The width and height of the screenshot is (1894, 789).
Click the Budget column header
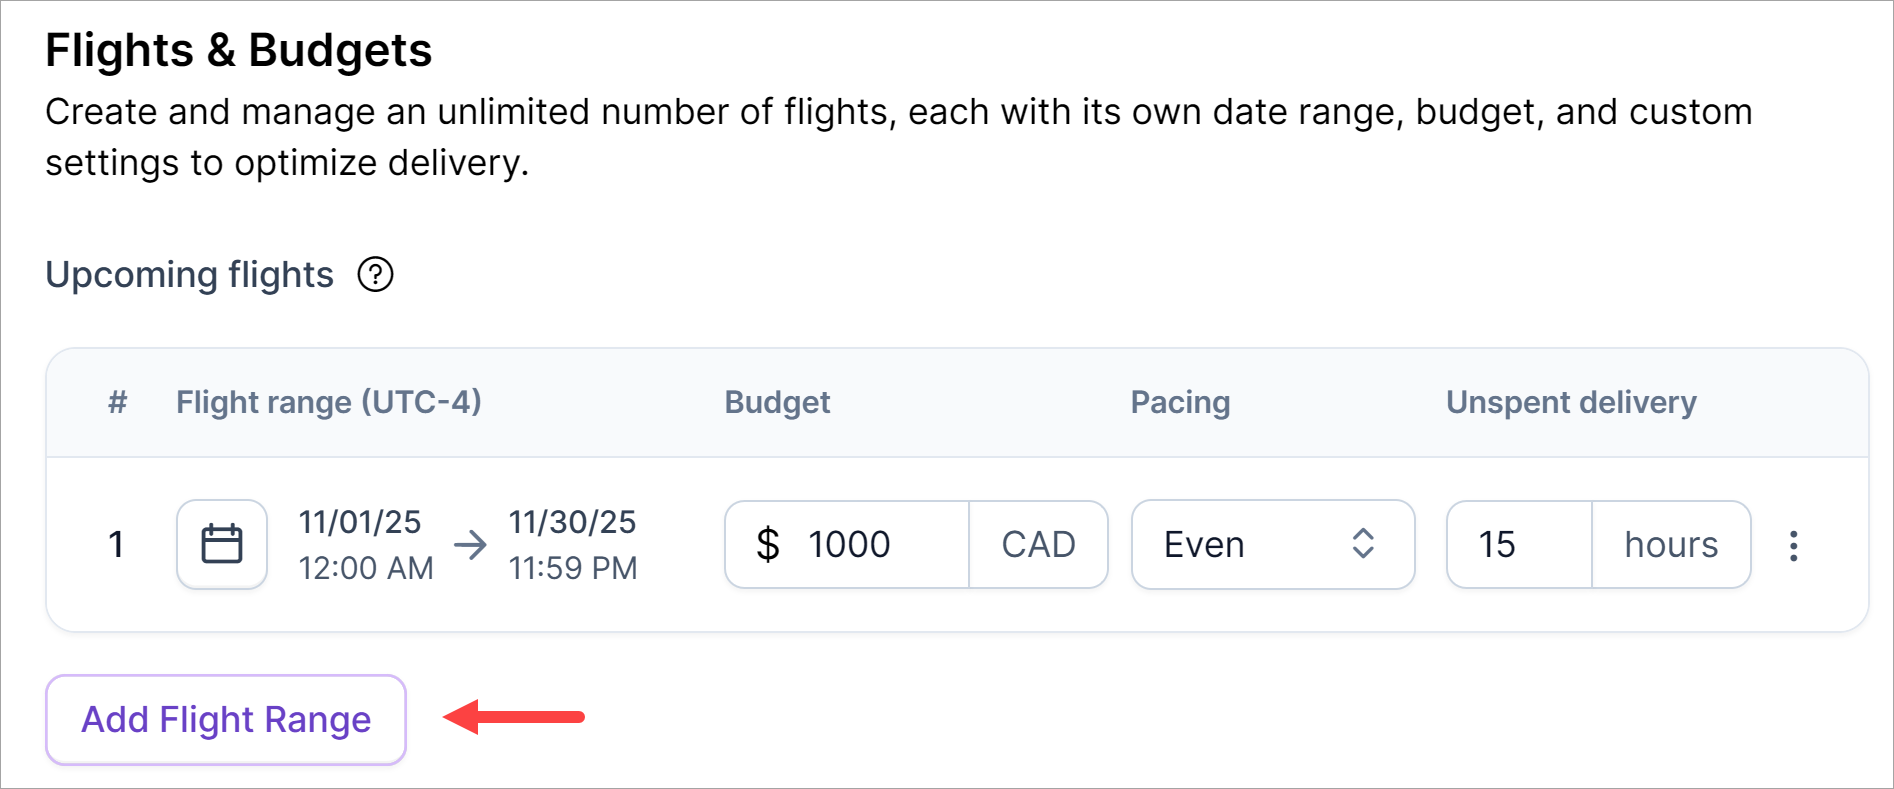click(x=777, y=402)
